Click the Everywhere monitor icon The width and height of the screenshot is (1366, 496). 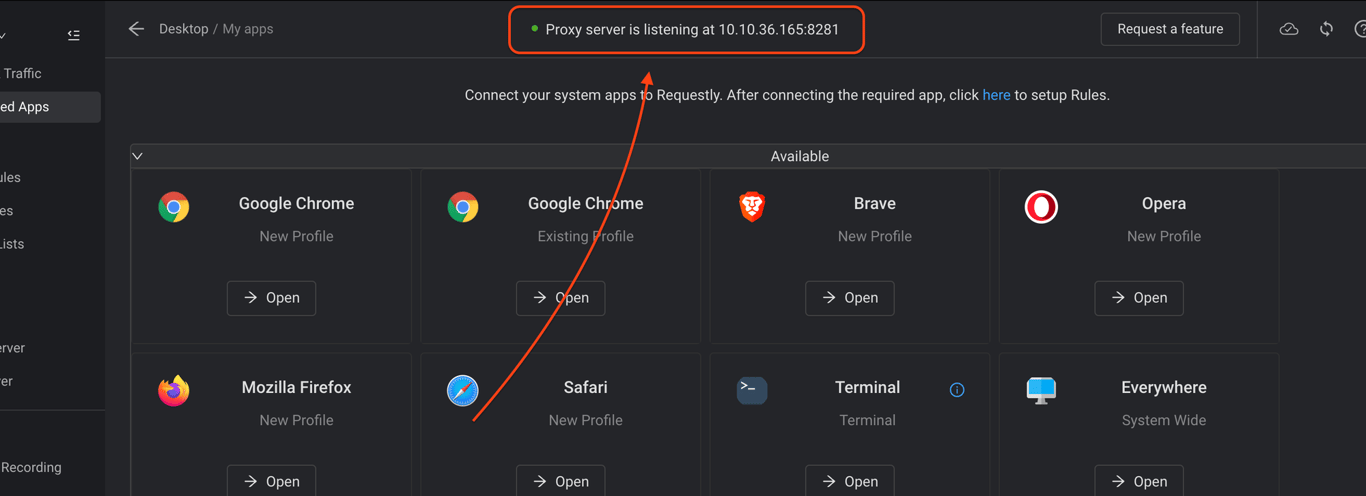[1041, 390]
